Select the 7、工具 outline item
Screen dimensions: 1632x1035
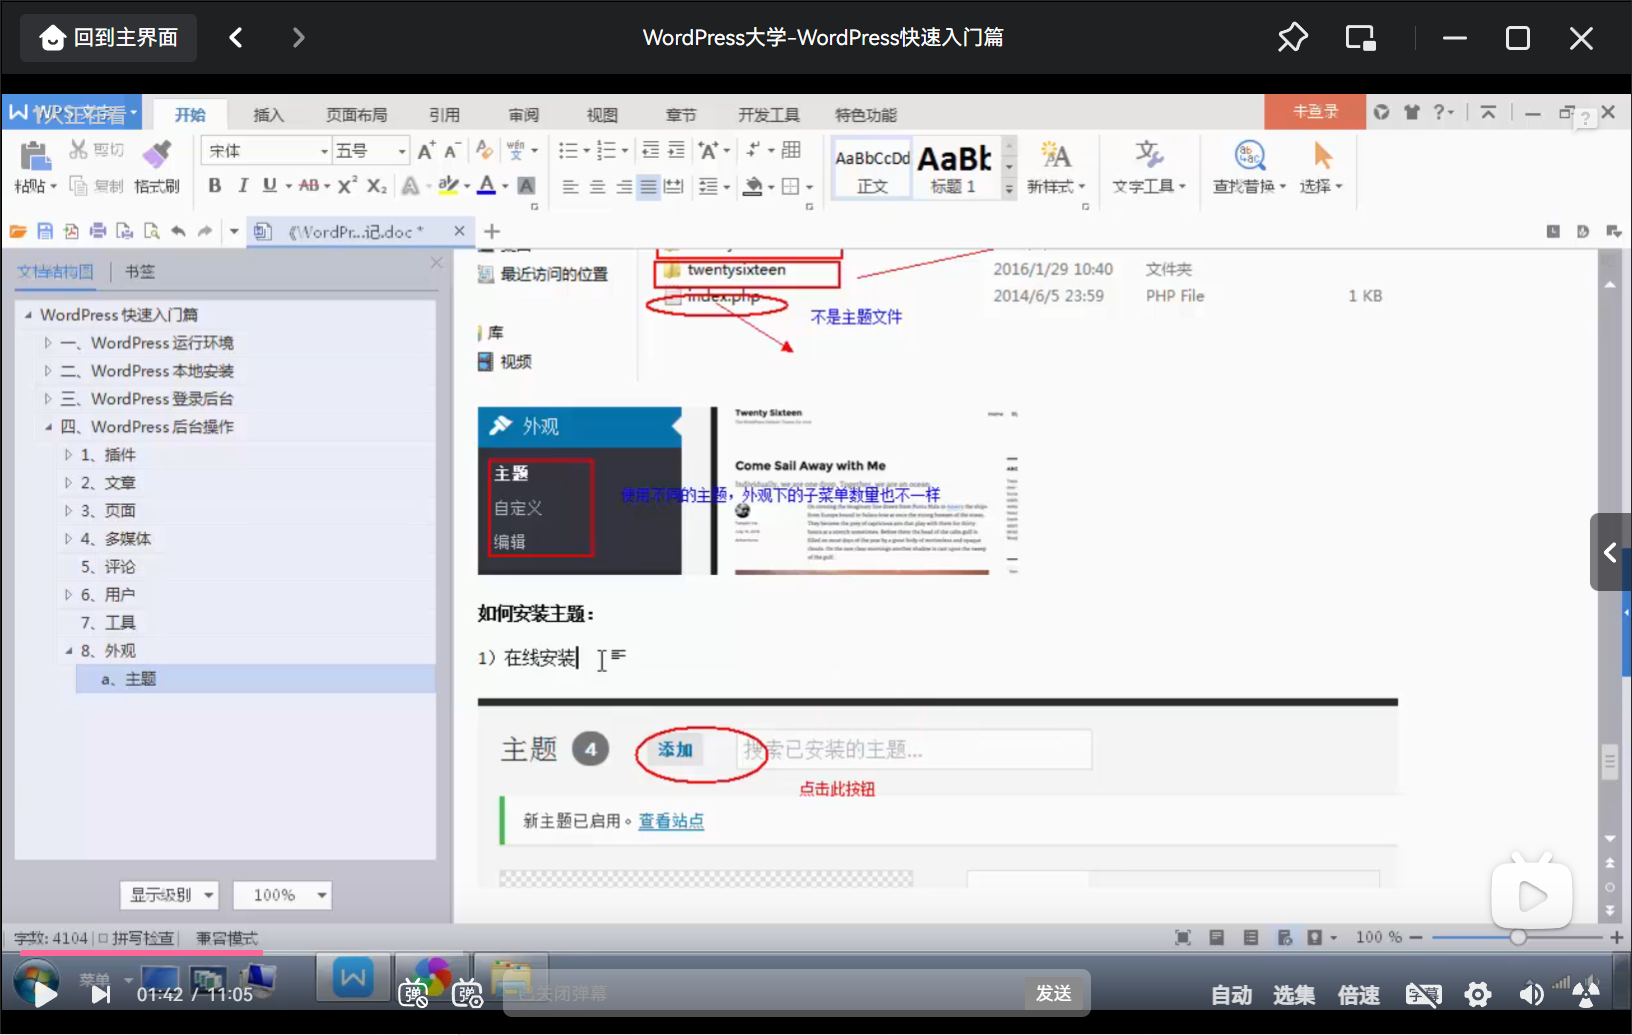click(x=108, y=623)
